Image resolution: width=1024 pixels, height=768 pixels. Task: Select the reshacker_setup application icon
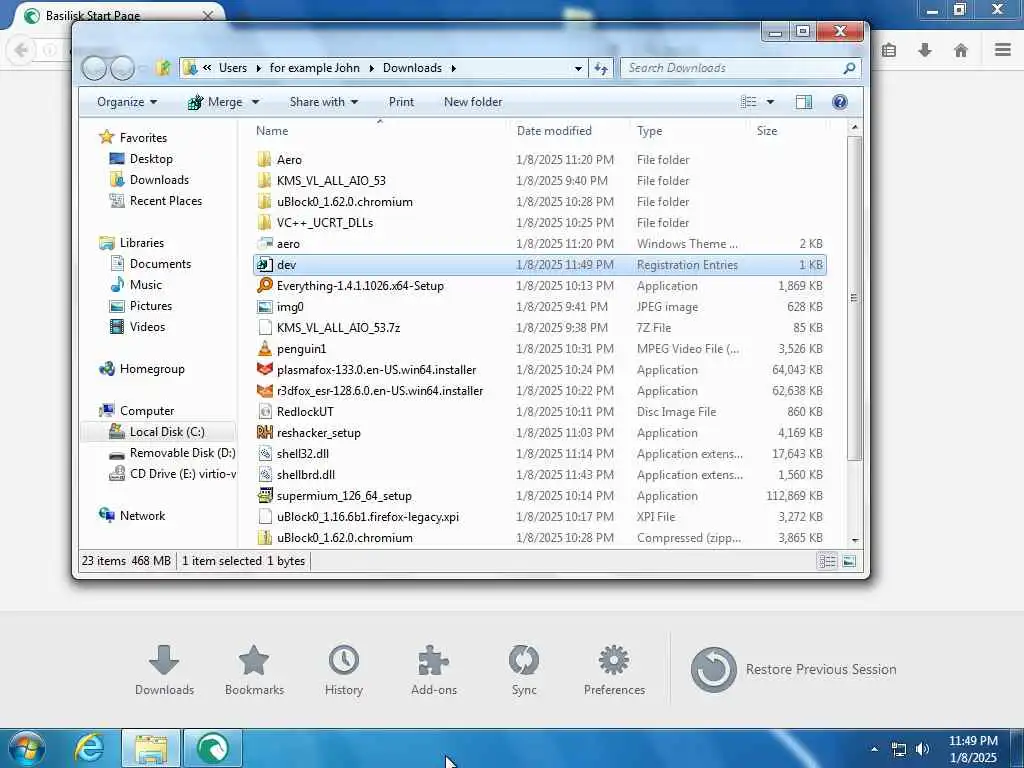click(264, 432)
